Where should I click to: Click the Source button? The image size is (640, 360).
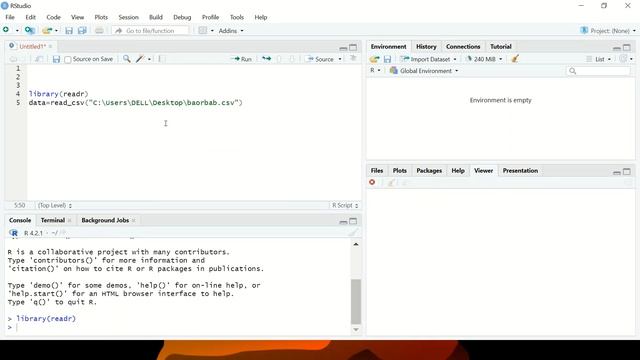click(321, 59)
